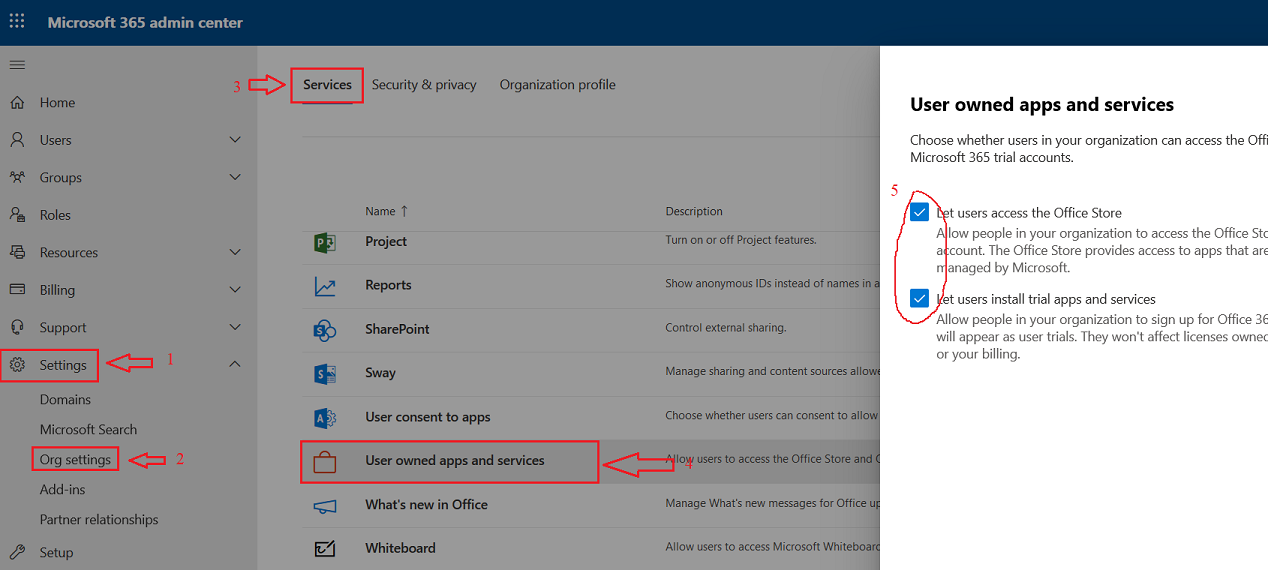The height and width of the screenshot is (570, 1268).
Task: Open Org settings in sidebar
Action: (x=75, y=459)
